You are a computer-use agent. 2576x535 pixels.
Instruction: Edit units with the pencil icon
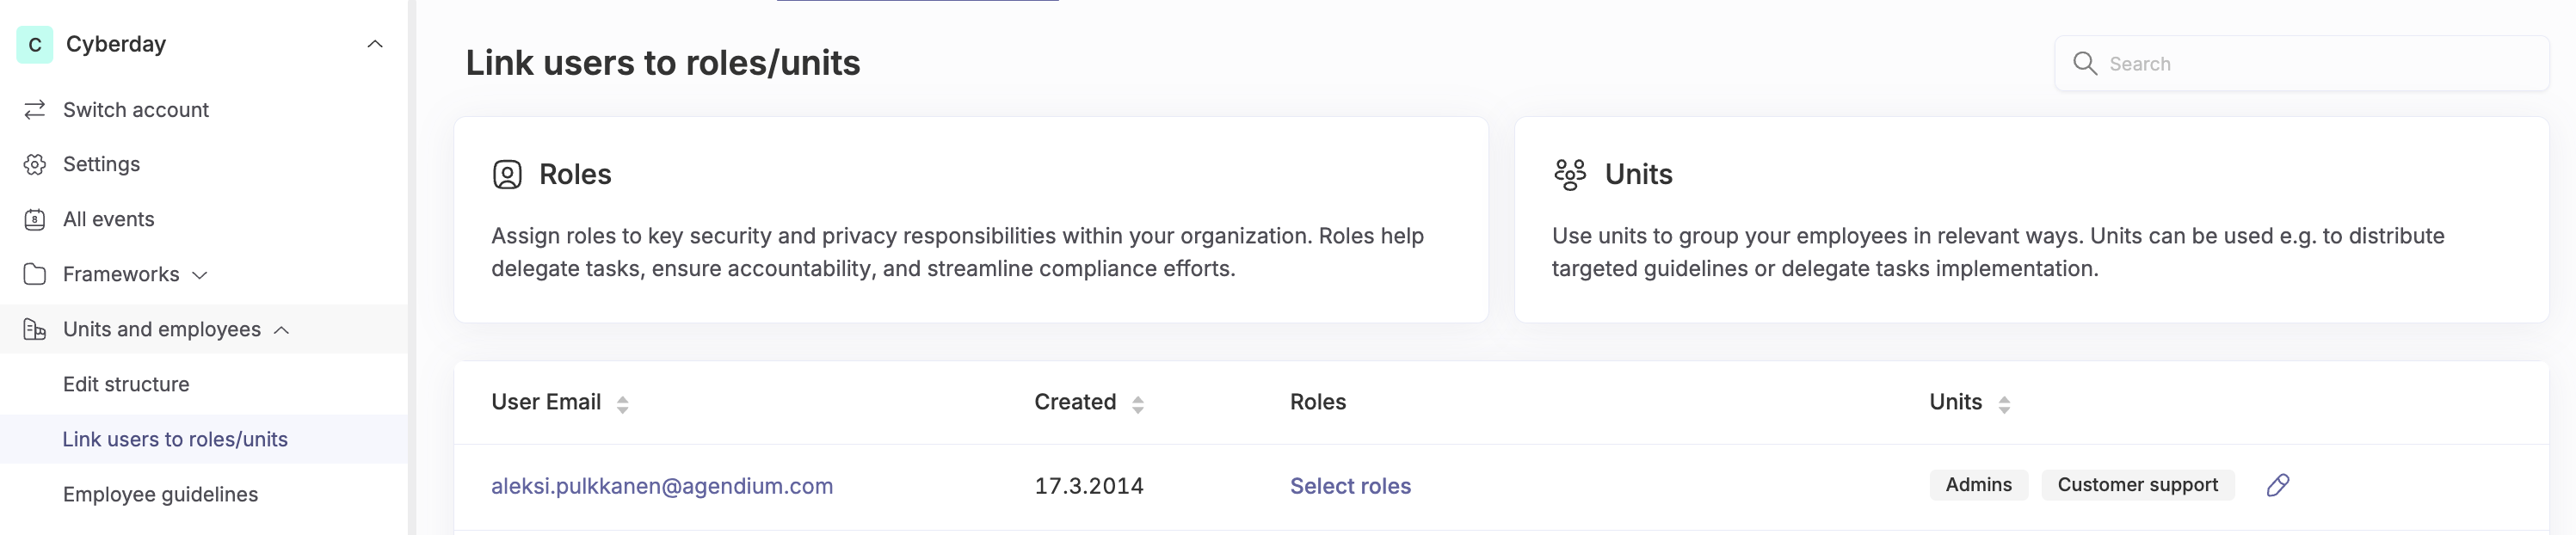[x=2277, y=485]
